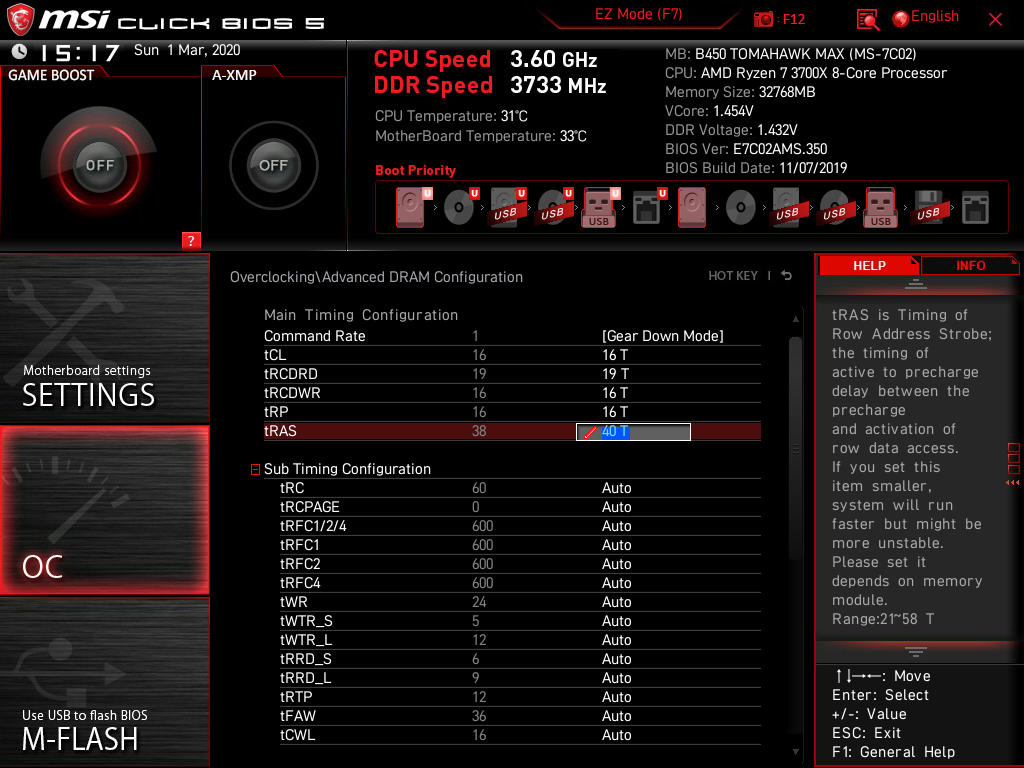Switch to the INFO tab
The image size is (1024, 768).
click(x=970, y=265)
